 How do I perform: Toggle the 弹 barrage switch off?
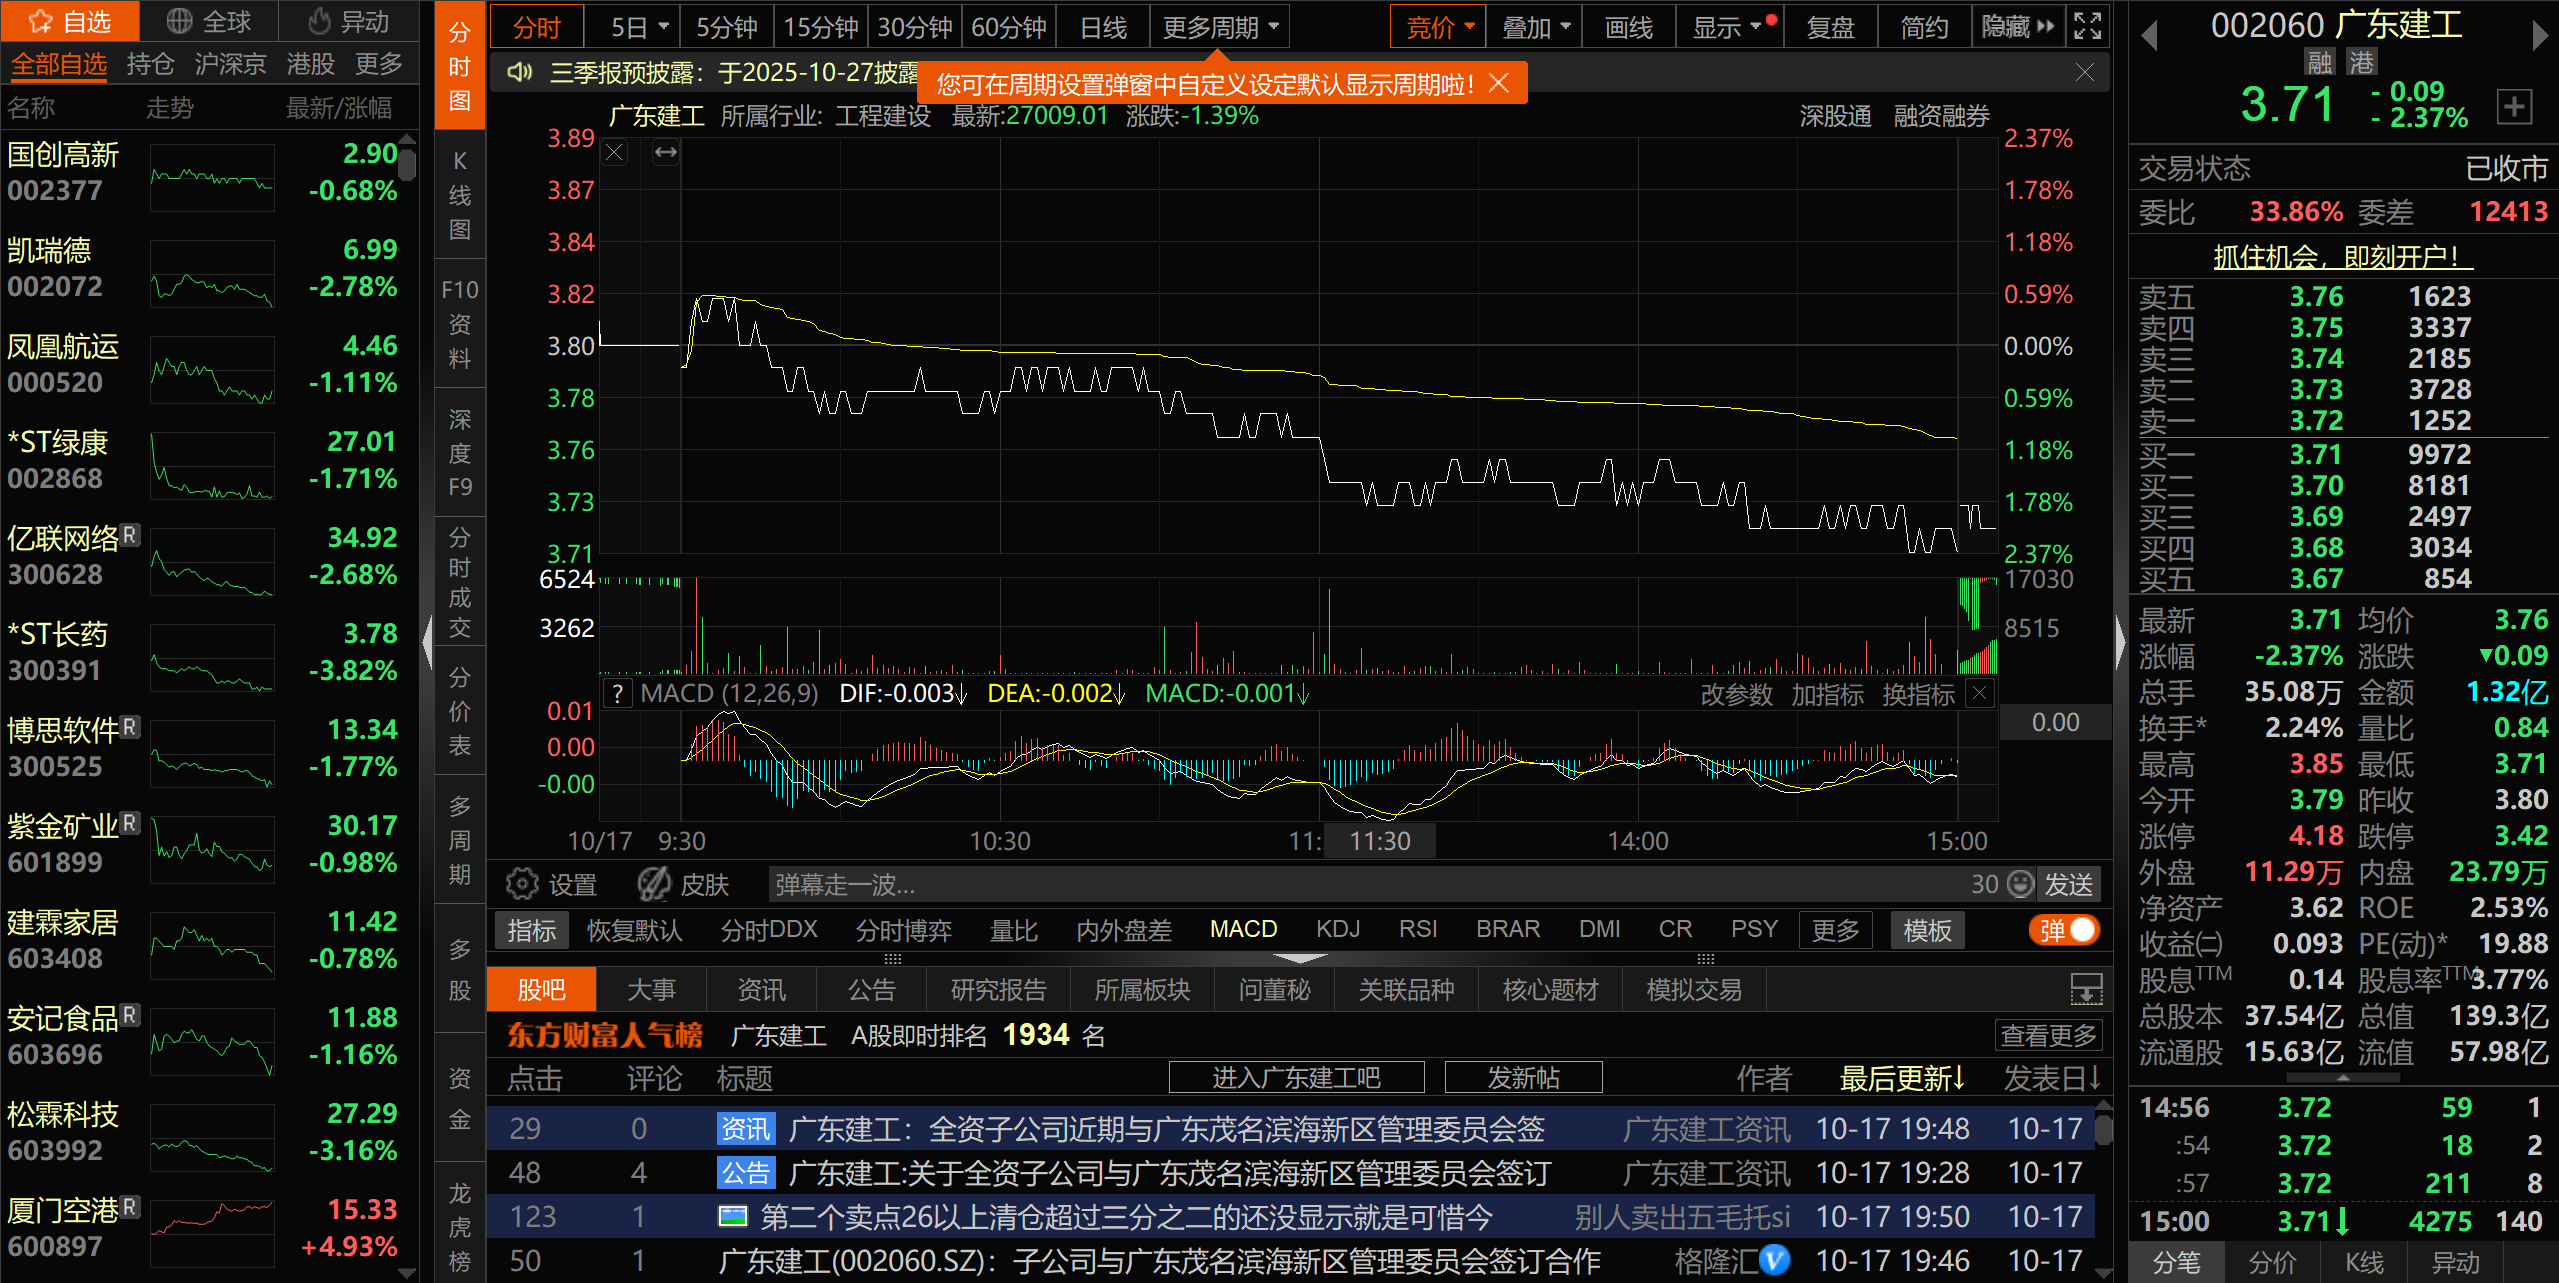tap(2066, 930)
